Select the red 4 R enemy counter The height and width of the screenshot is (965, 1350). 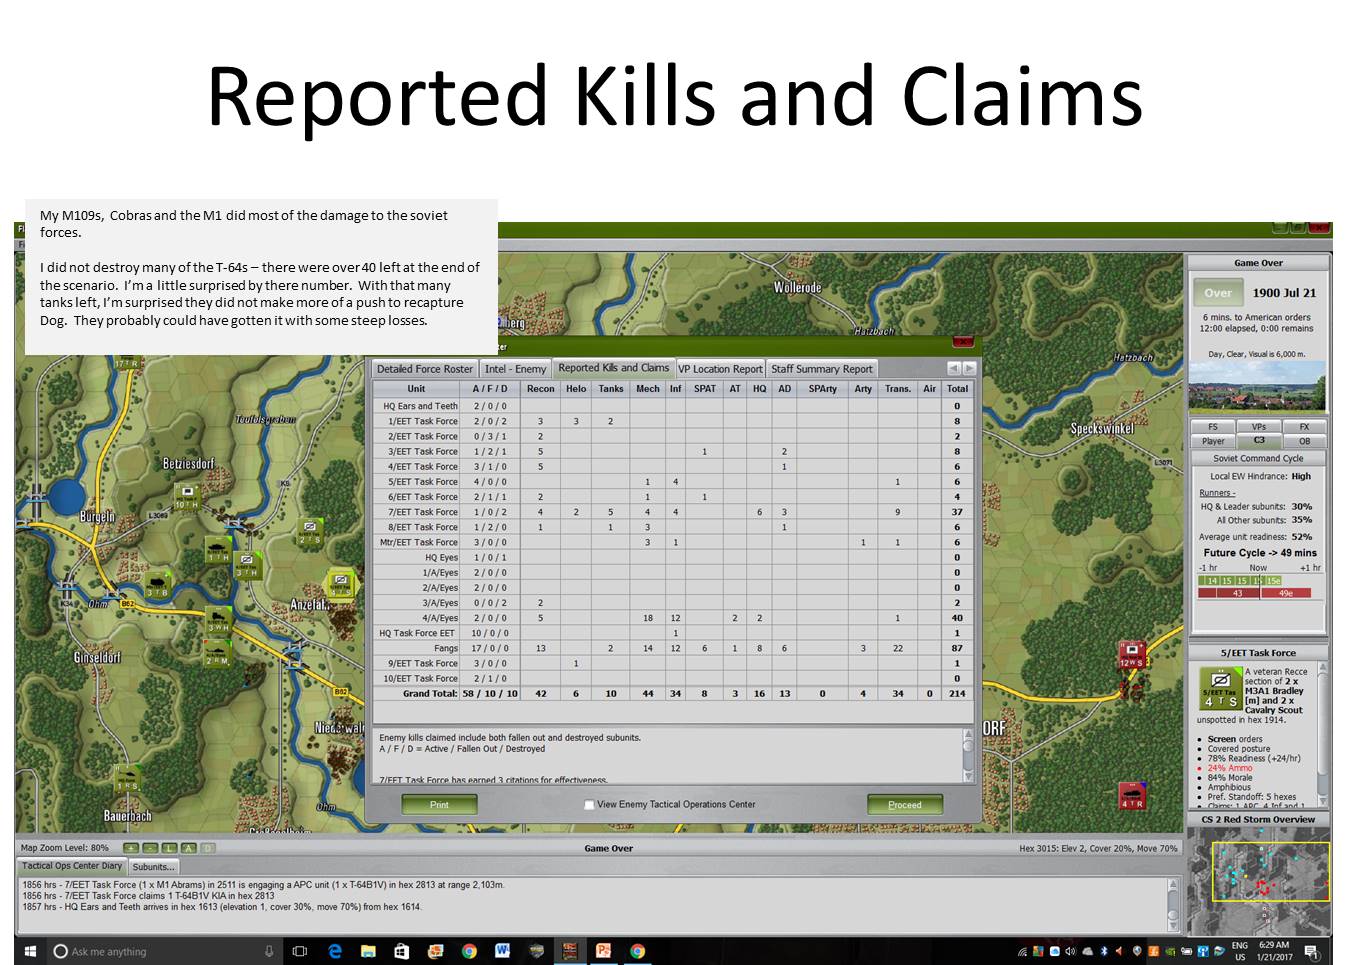click(x=1131, y=796)
